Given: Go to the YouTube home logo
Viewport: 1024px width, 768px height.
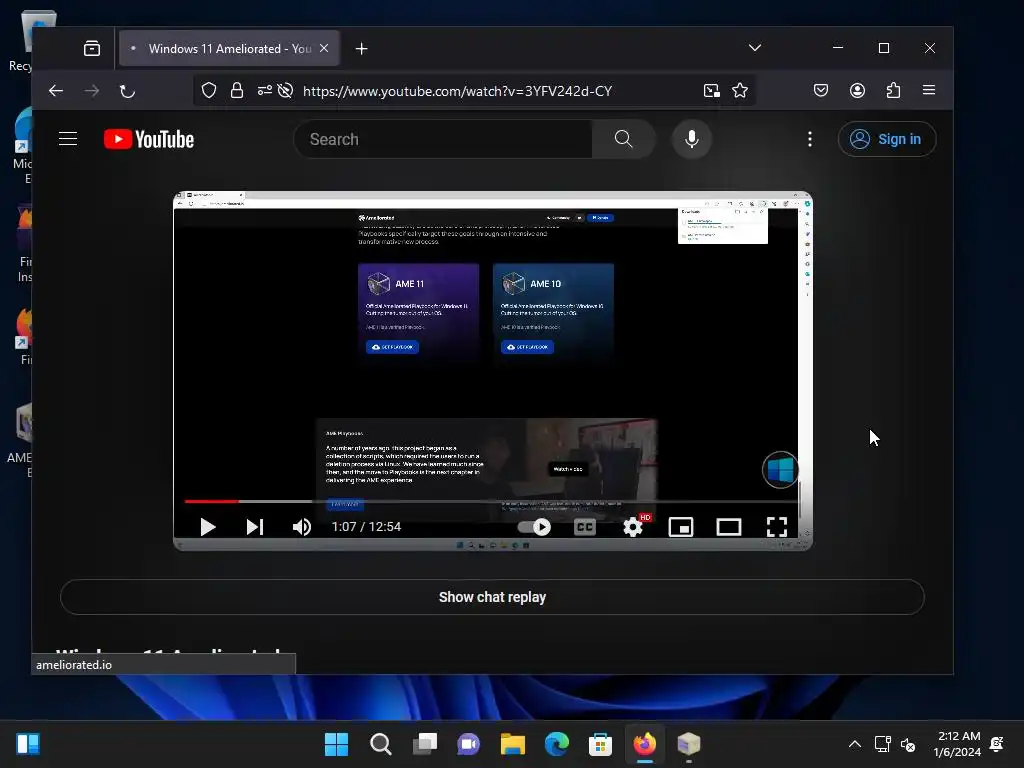Looking at the screenshot, I should [149, 139].
